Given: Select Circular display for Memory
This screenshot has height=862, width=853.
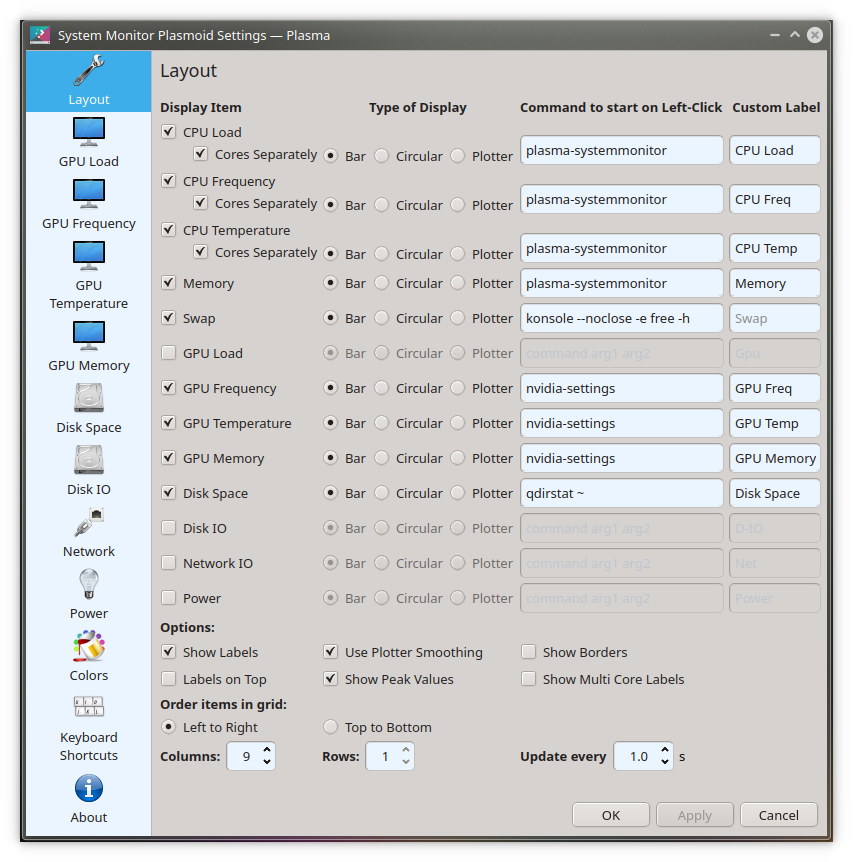Looking at the screenshot, I should (381, 283).
